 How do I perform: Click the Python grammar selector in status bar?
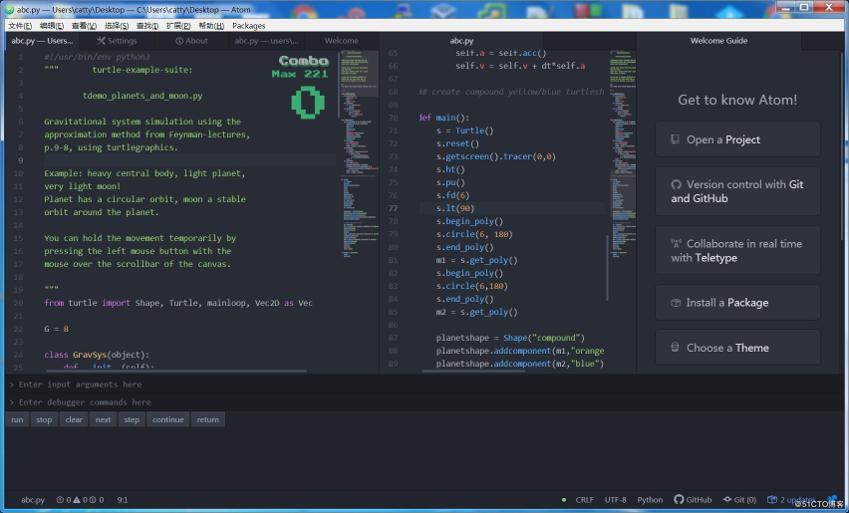(x=650, y=499)
